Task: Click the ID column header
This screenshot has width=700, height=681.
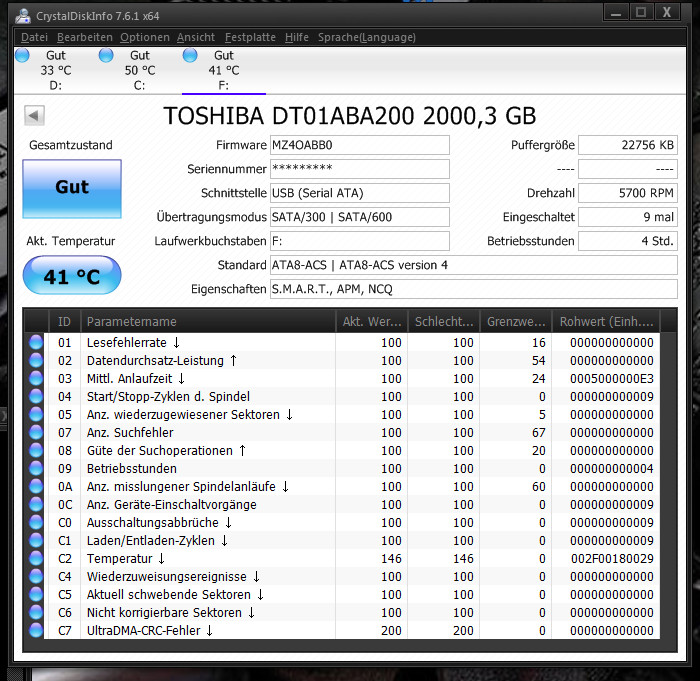Action: (x=64, y=322)
